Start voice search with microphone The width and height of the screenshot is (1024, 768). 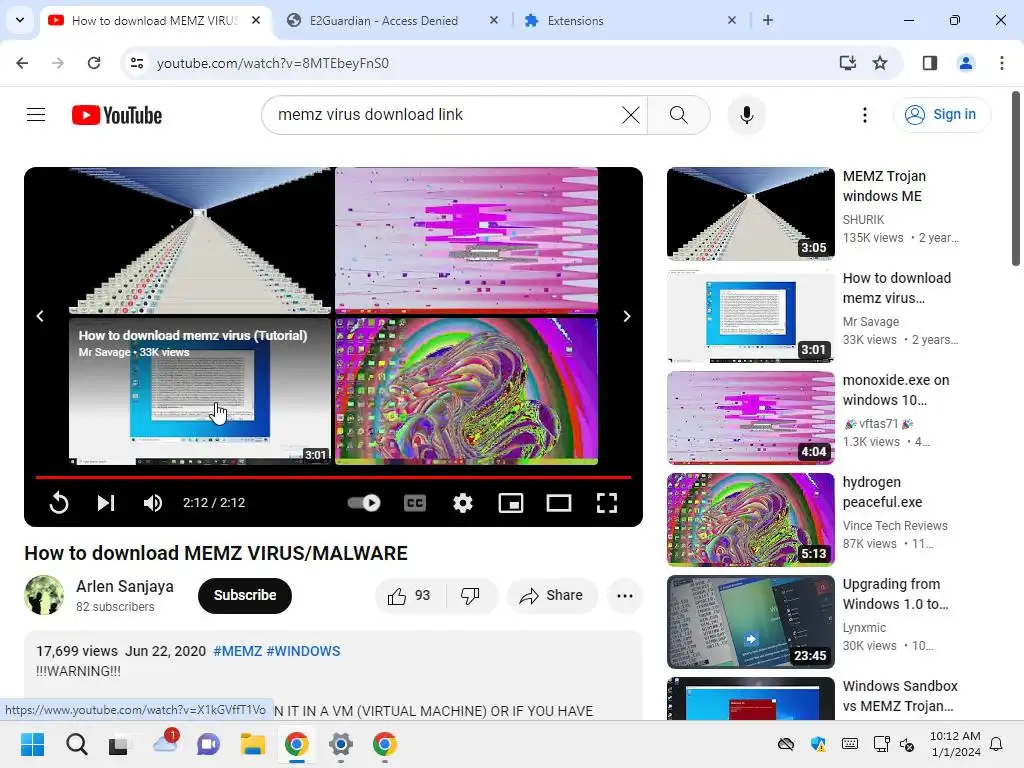pos(746,115)
